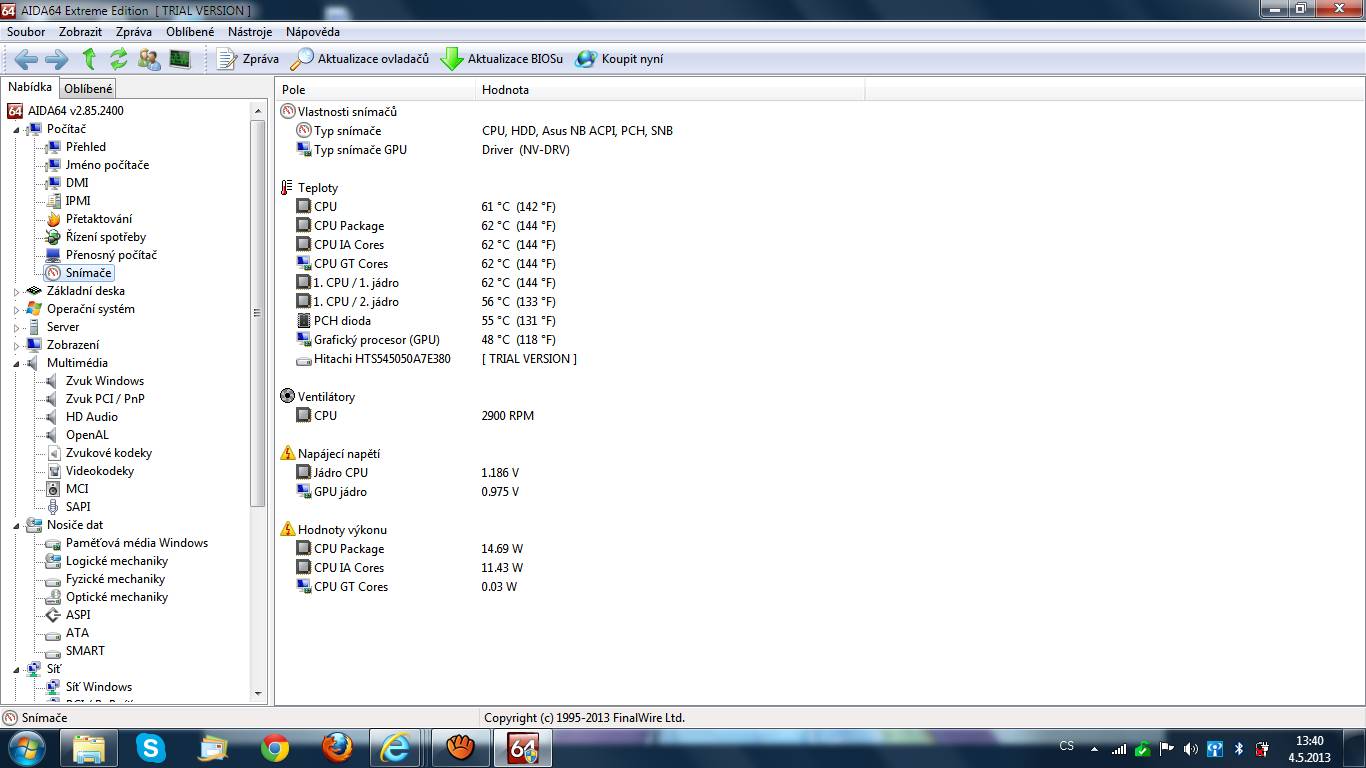Switch to the Oblíbené tab

[x=88, y=89]
